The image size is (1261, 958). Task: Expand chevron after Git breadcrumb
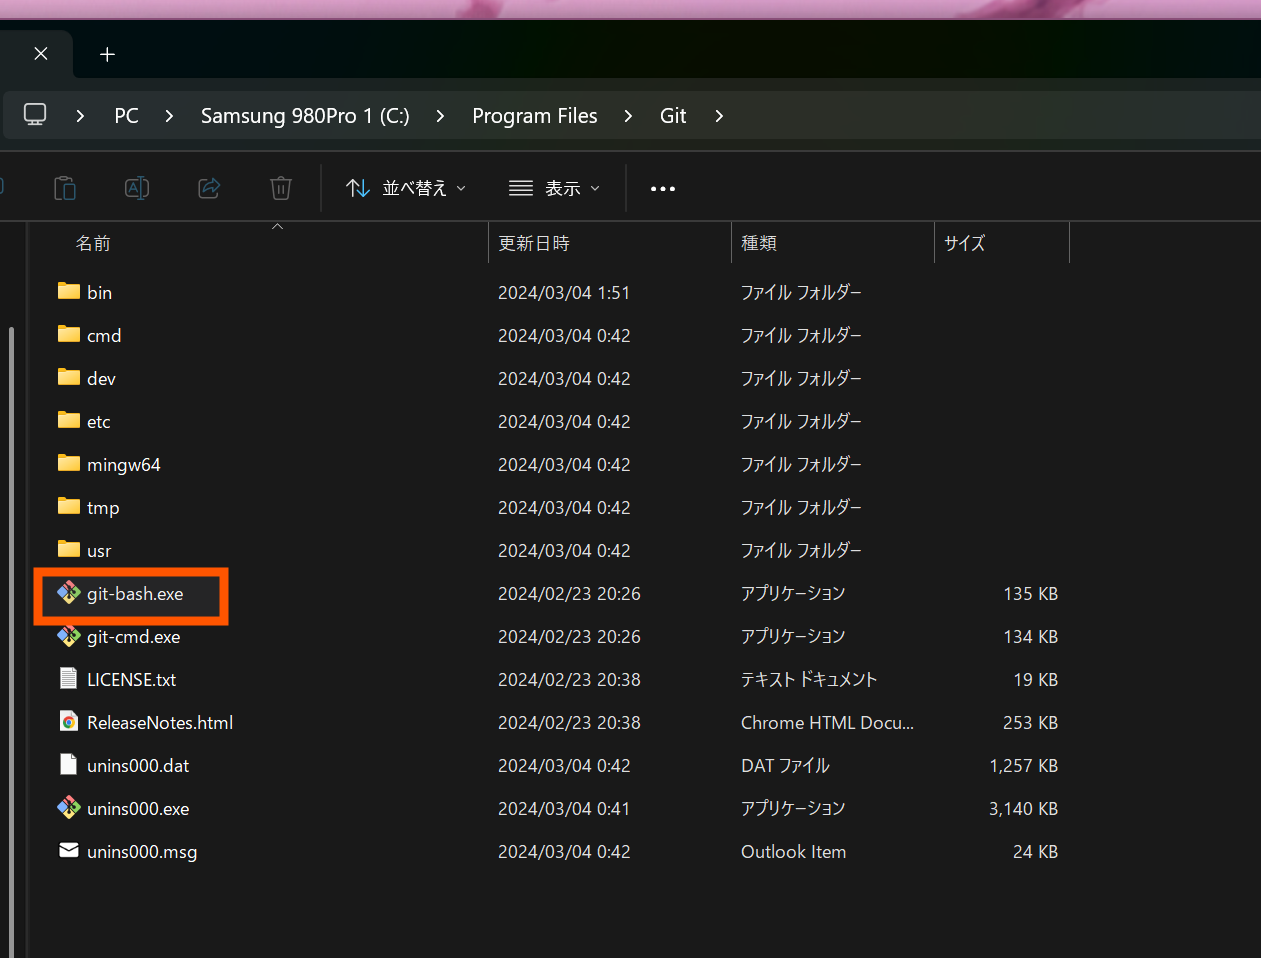(719, 116)
